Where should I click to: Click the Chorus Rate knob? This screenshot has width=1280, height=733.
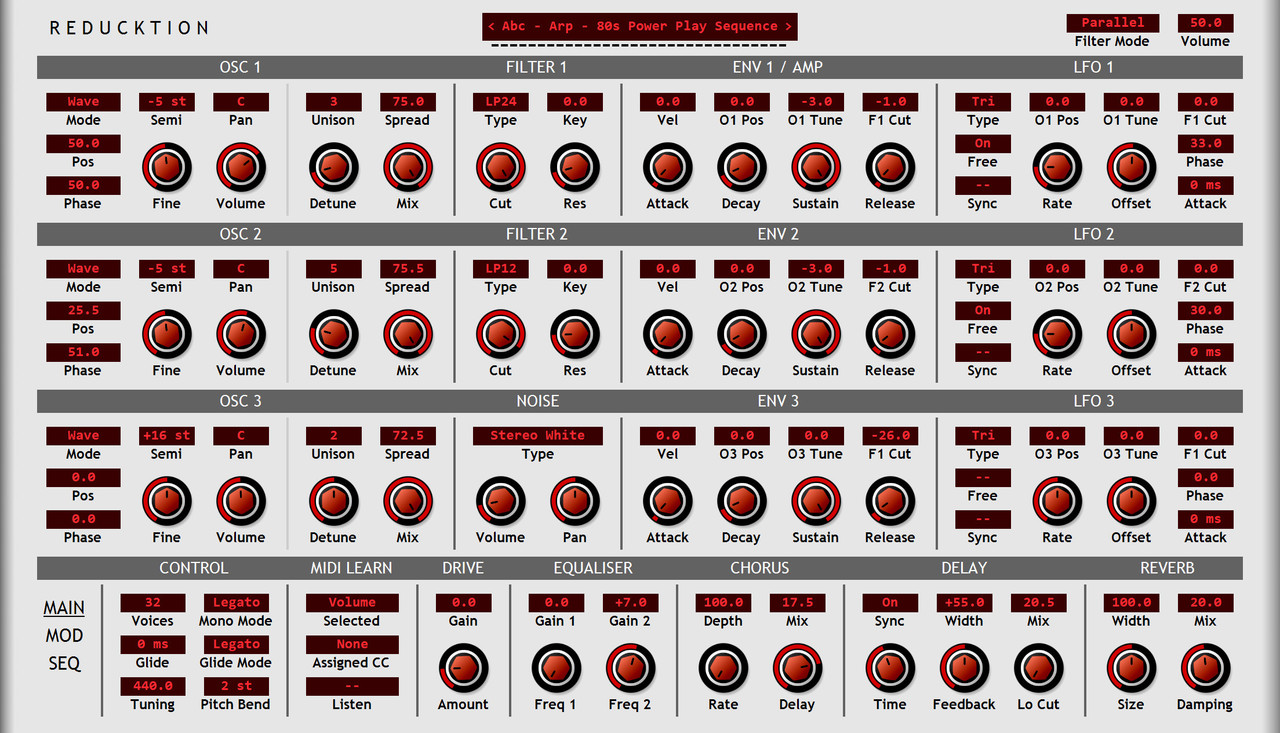[x=723, y=668]
